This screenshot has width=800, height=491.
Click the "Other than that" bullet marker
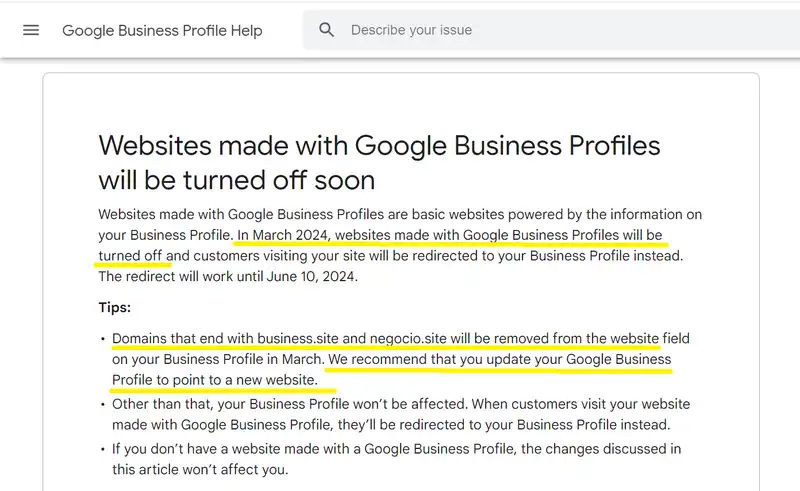pos(102,405)
